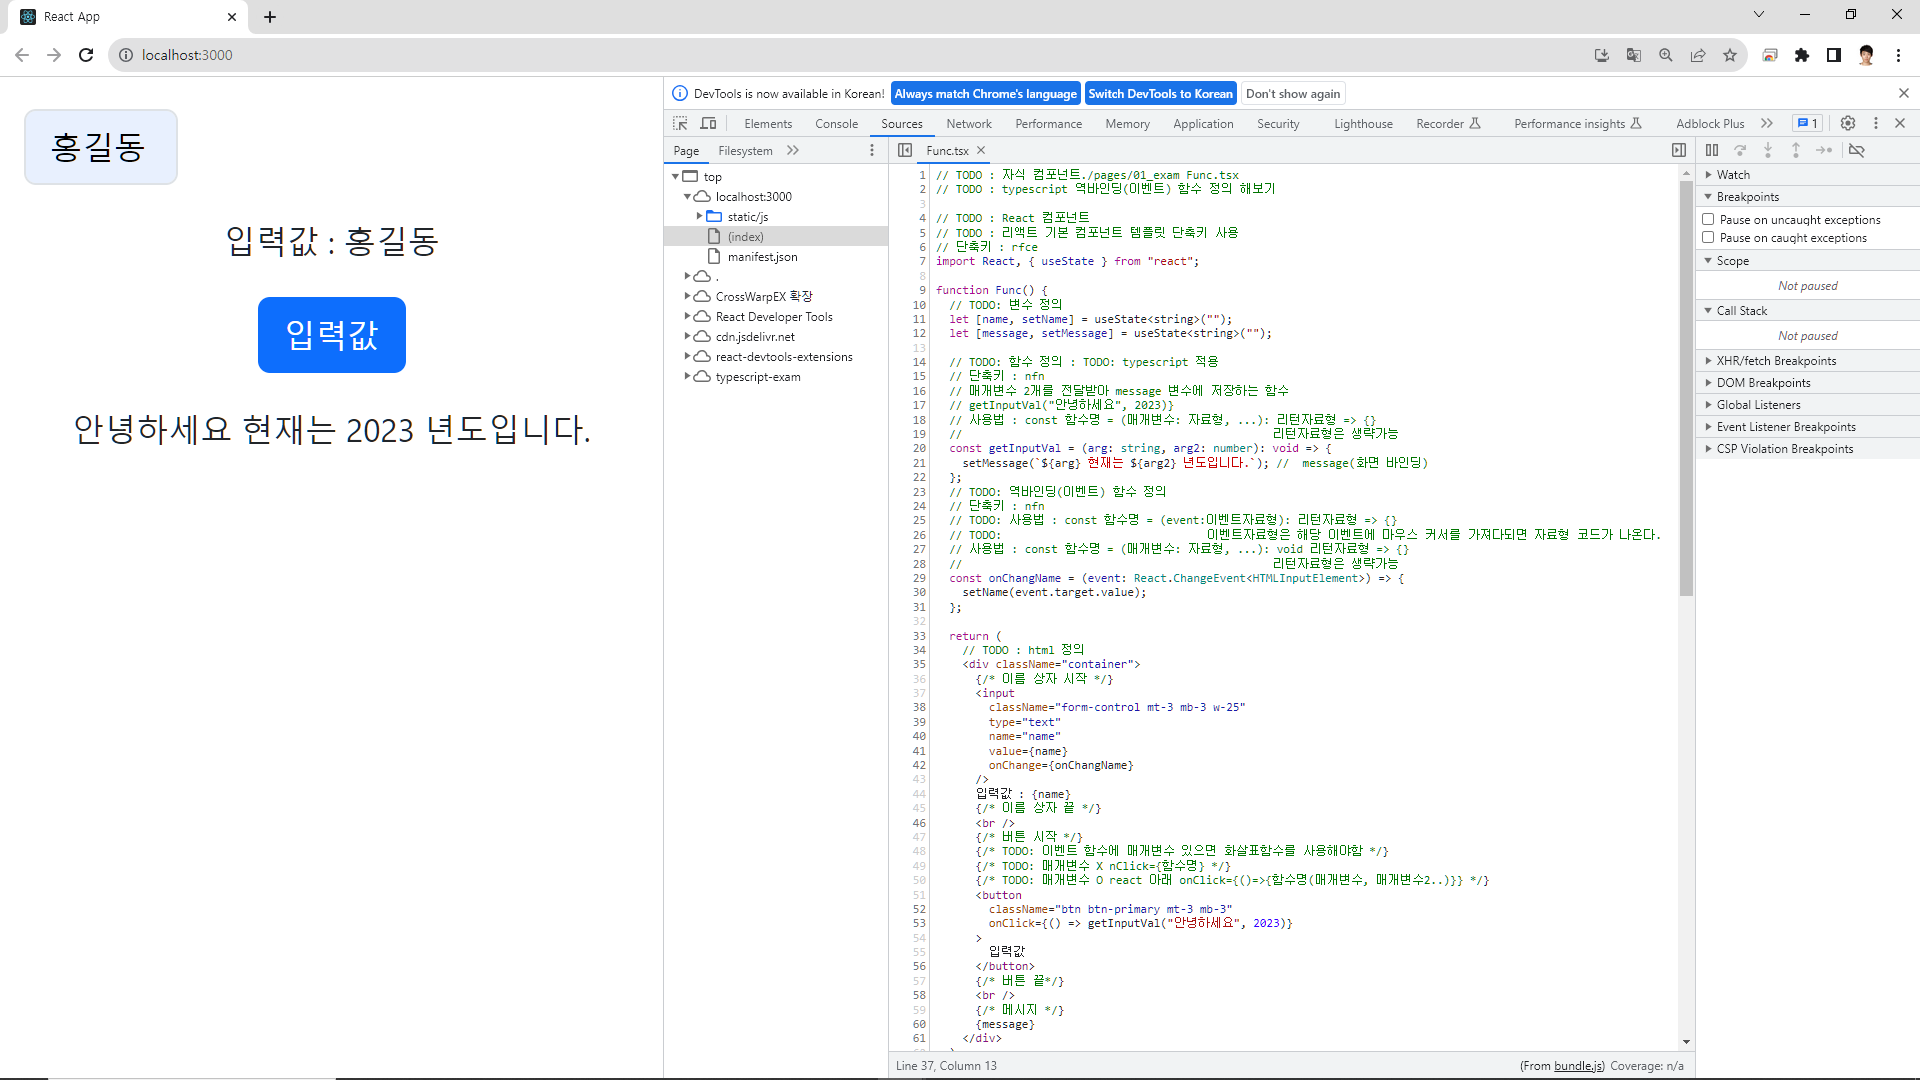Select manifest.json in file tree

[762, 256]
